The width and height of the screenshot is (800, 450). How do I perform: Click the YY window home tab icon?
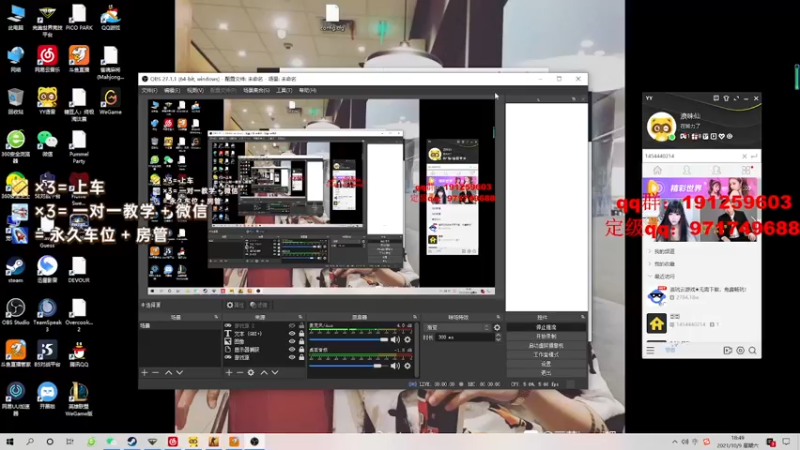[x=657, y=170]
